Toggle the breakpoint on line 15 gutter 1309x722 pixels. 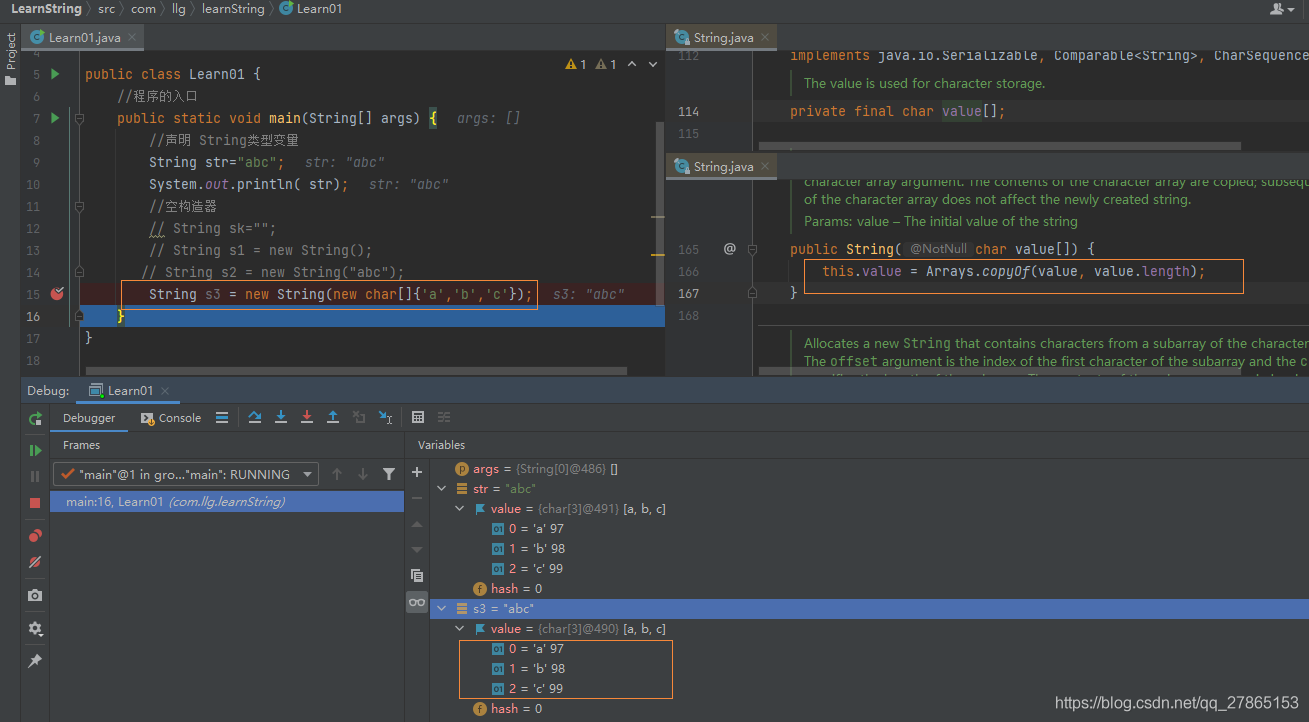coord(57,293)
